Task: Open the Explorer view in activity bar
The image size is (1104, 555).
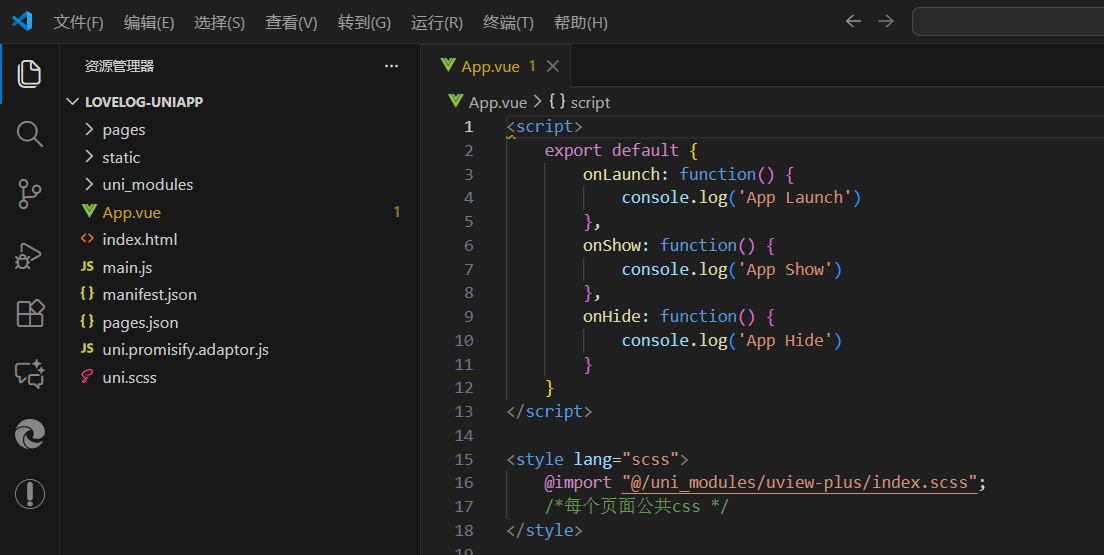Action: tap(30, 73)
